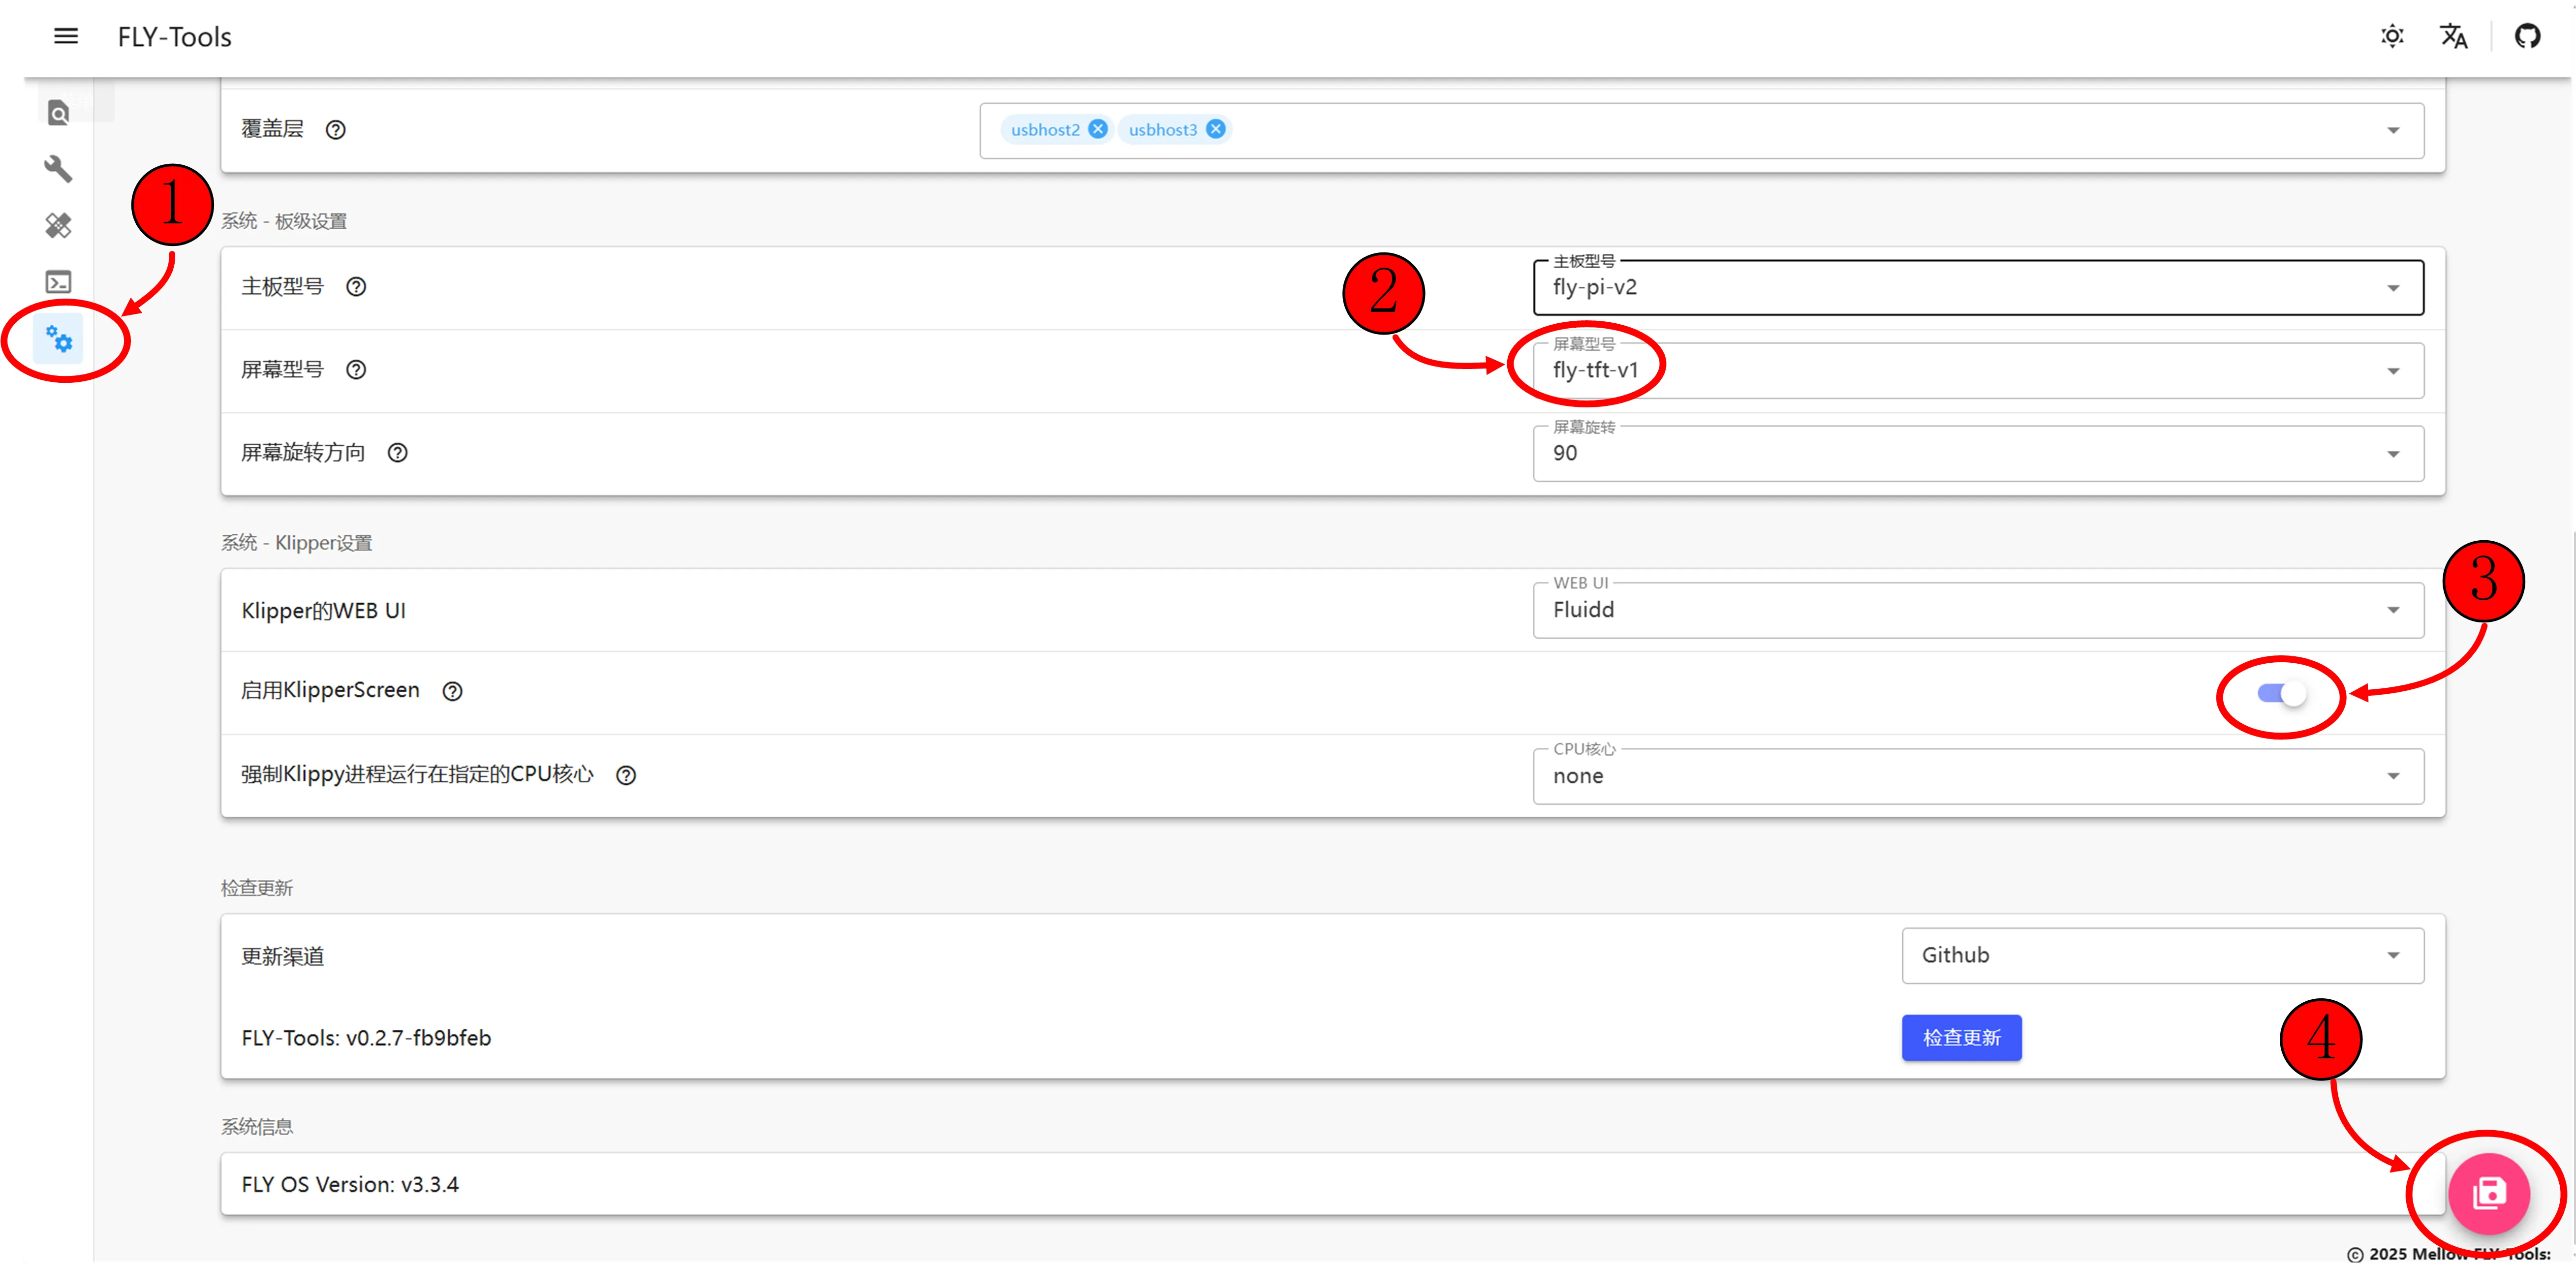Open the wrench tools page in sidebar

(x=58, y=169)
